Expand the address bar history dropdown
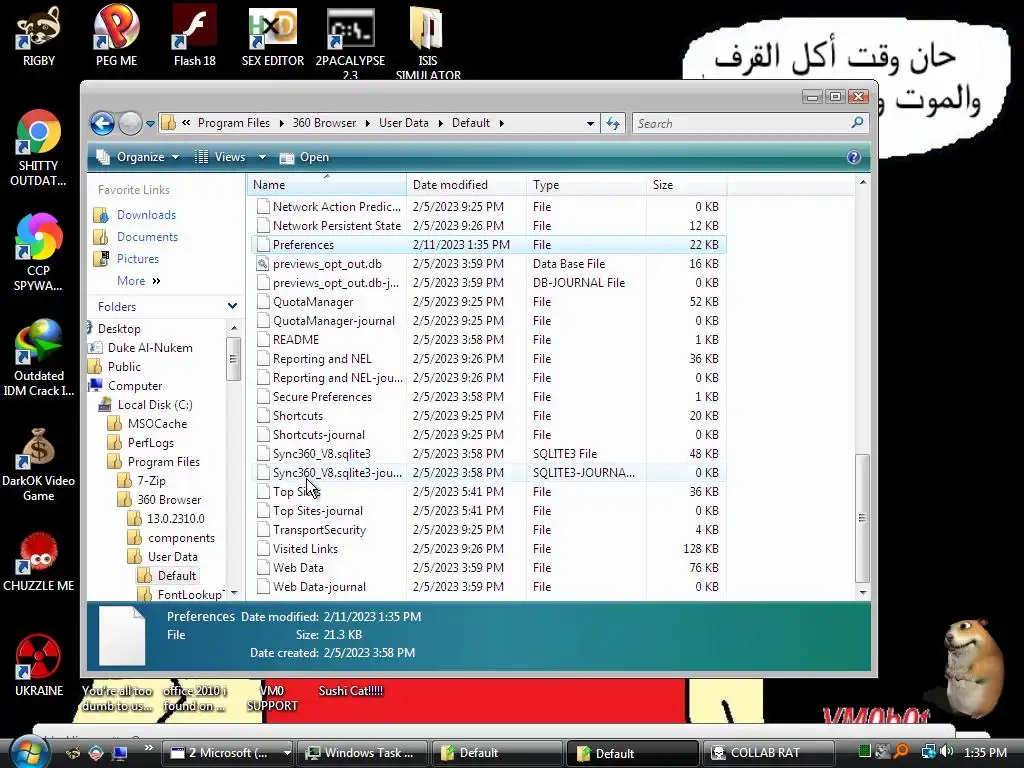The width and height of the screenshot is (1024, 768). pyautogui.click(x=590, y=123)
